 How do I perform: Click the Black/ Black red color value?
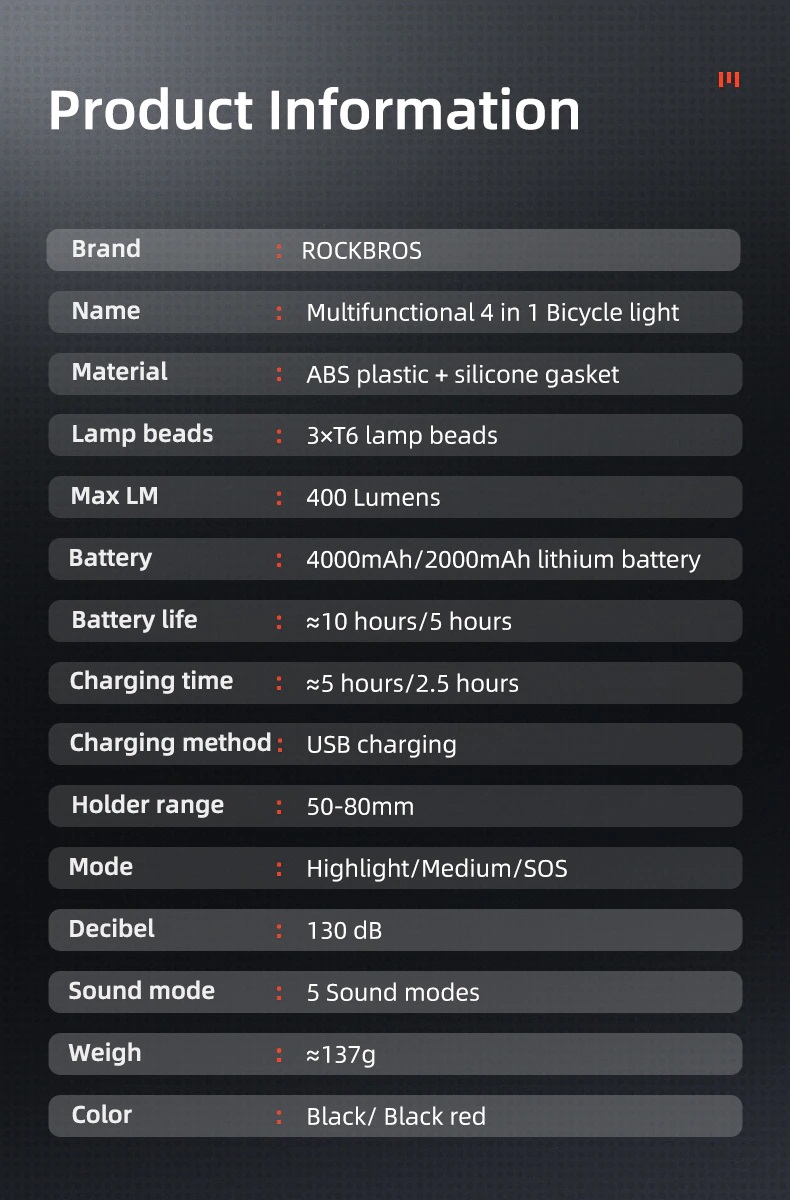tap(395, 1117)
